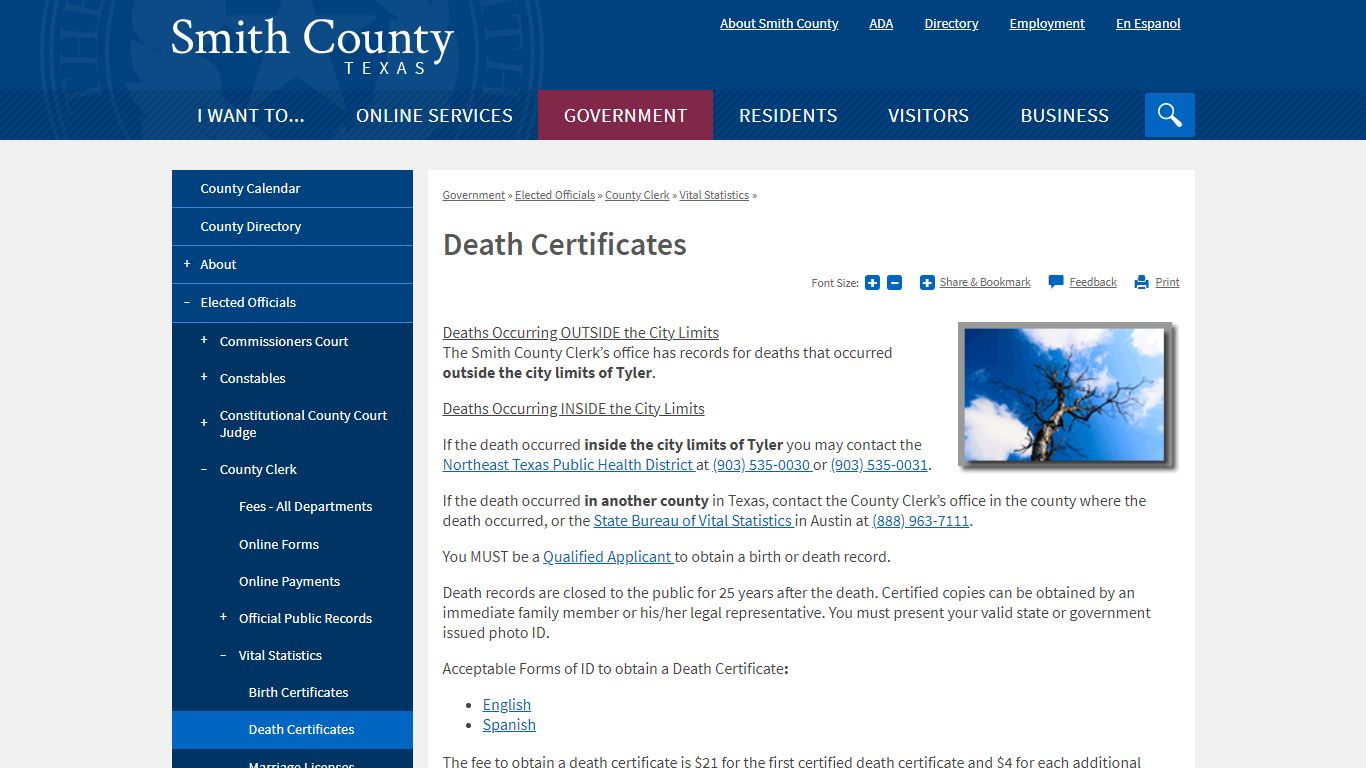Open County Clerk sidebar item
Viewport: 1366px width, 768px height.
pyautogui.click(x=258, y=470)
